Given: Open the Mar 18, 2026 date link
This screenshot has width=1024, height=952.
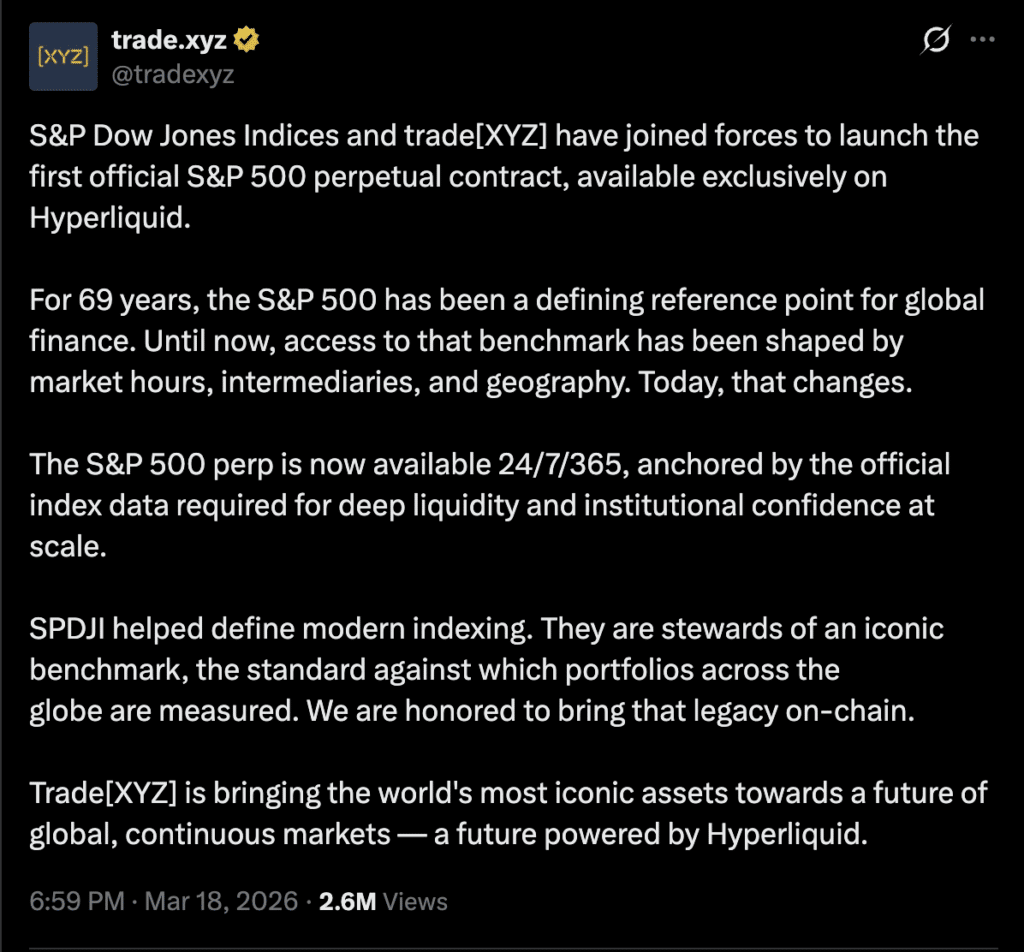Looking at the screenshot, I should [220, 901].
